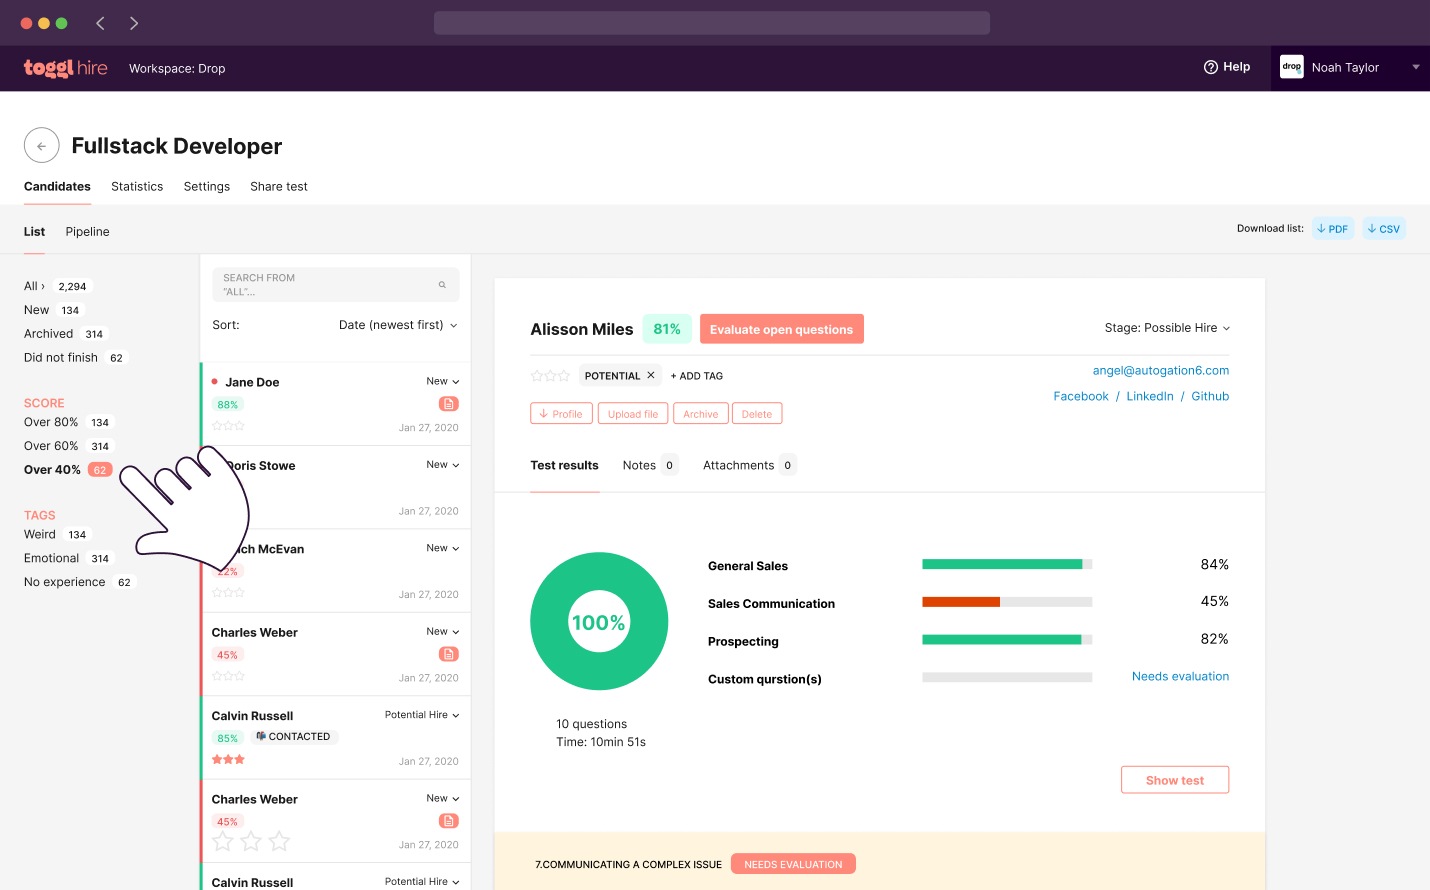Click the Profile button

tap(561, 414)
